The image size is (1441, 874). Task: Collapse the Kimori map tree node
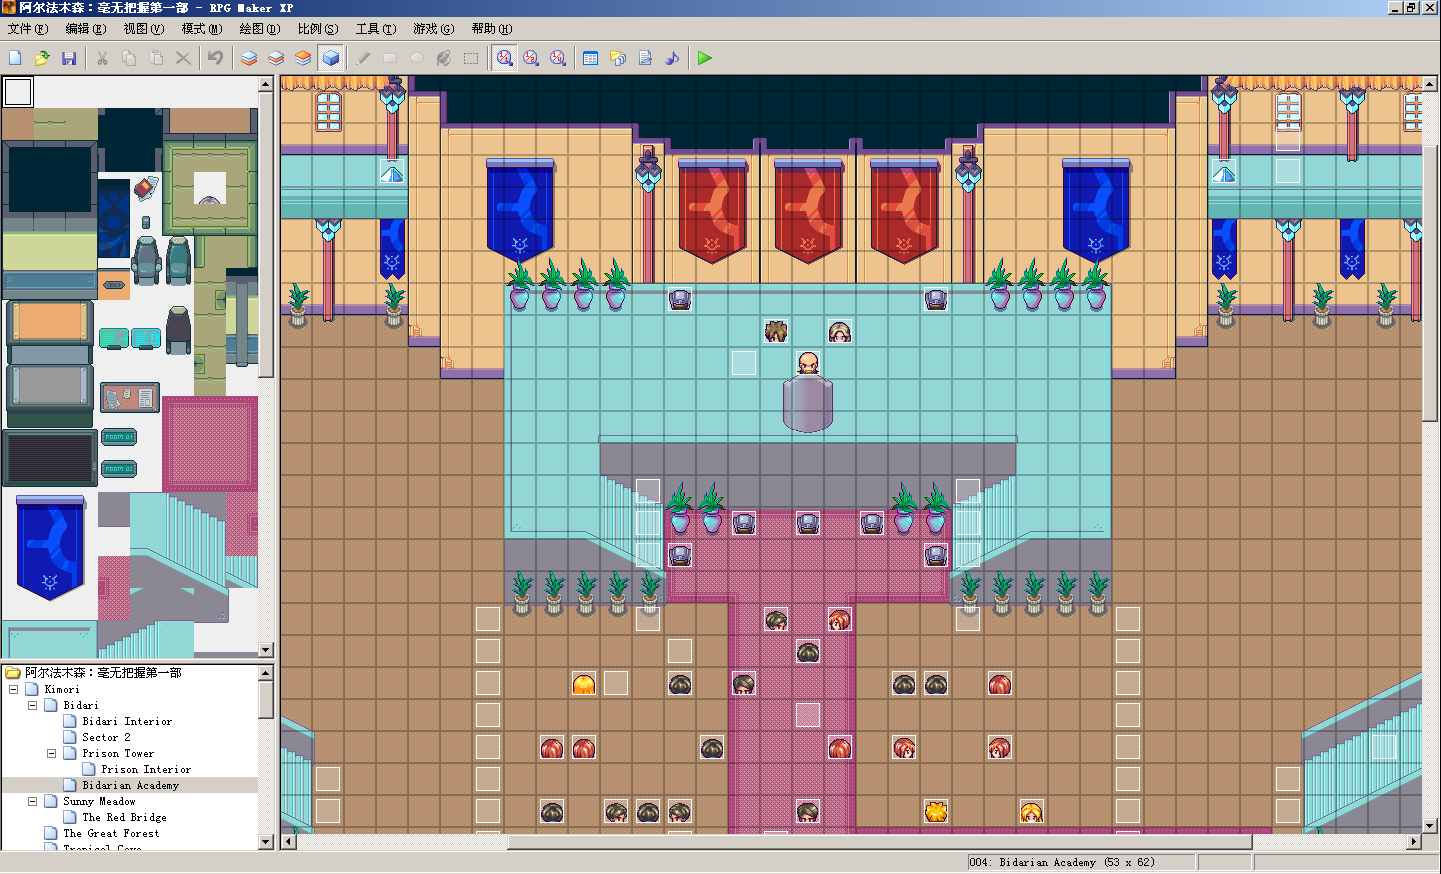[13, 689]
